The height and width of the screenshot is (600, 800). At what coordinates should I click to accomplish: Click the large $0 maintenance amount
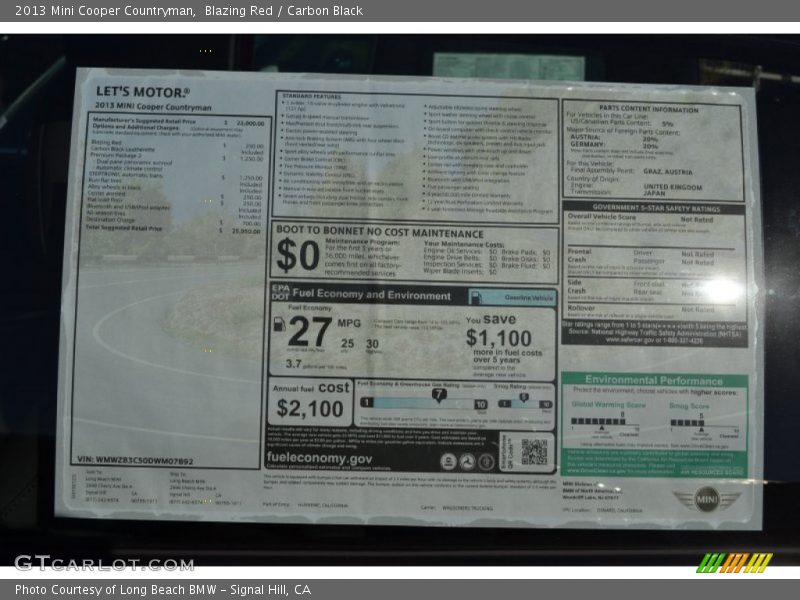point(298,255)
